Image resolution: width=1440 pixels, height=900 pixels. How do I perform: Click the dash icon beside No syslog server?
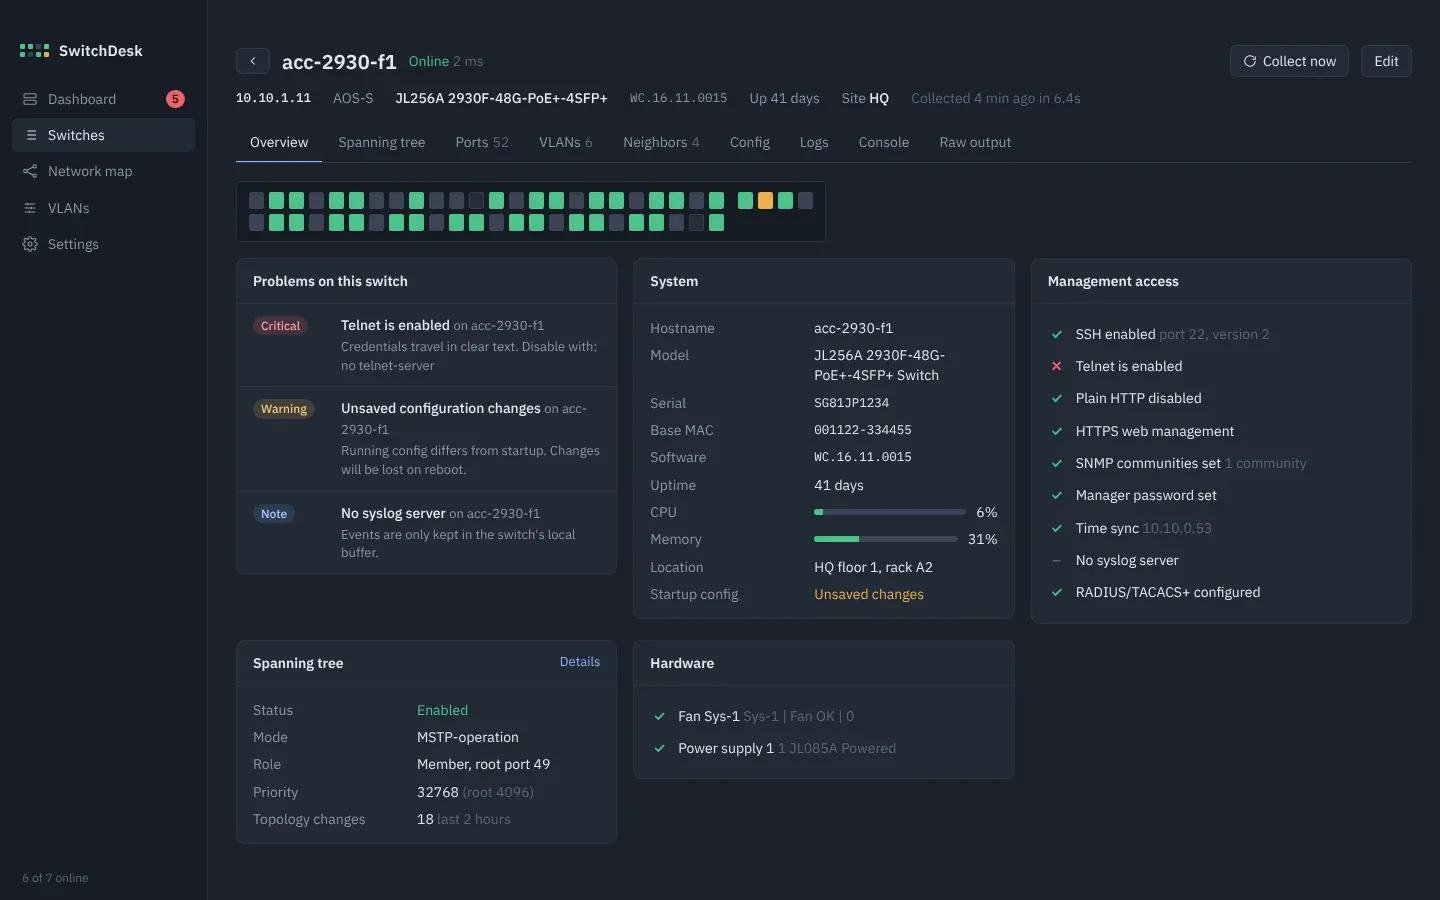tap(1056, 560)
